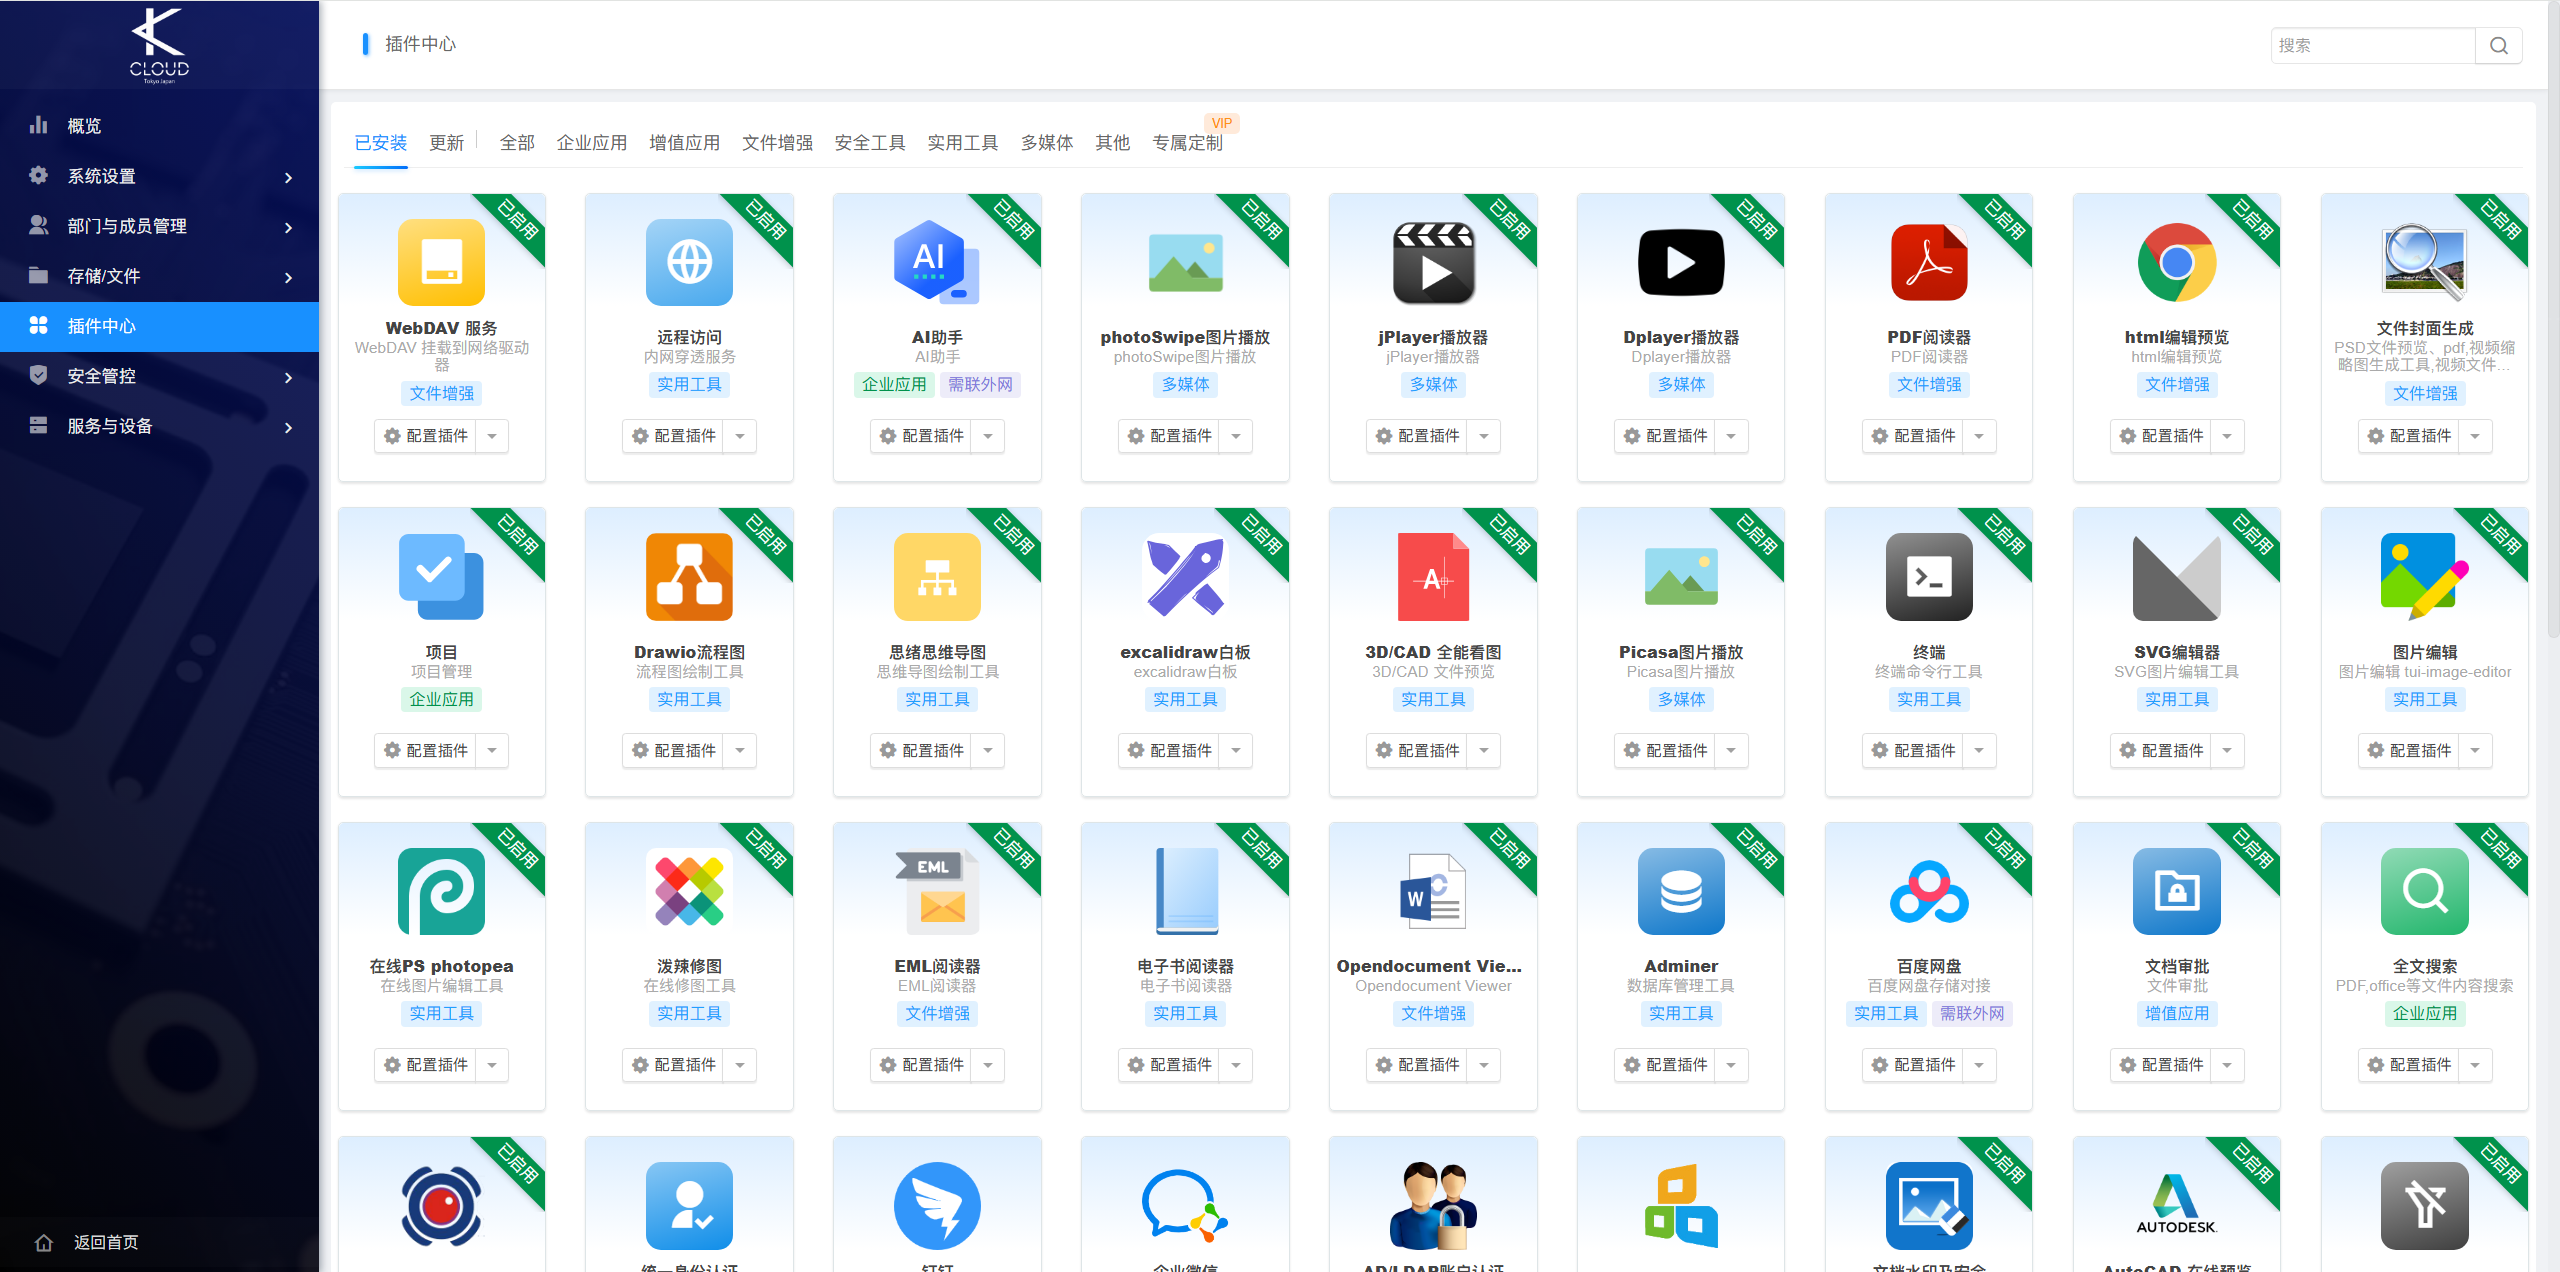The height and width of the screenshot is (1272, 2560).
Task: Click the 需联外网 tag on AI助手
Action: click(980, 385)
